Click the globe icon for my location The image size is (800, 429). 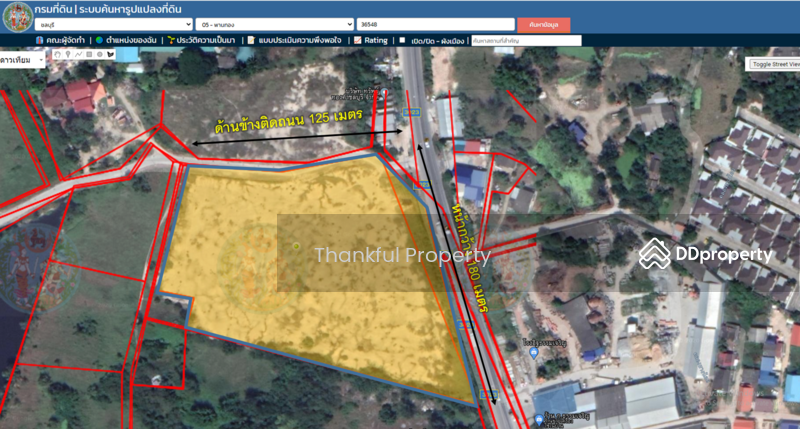click(x=99, y=41)
